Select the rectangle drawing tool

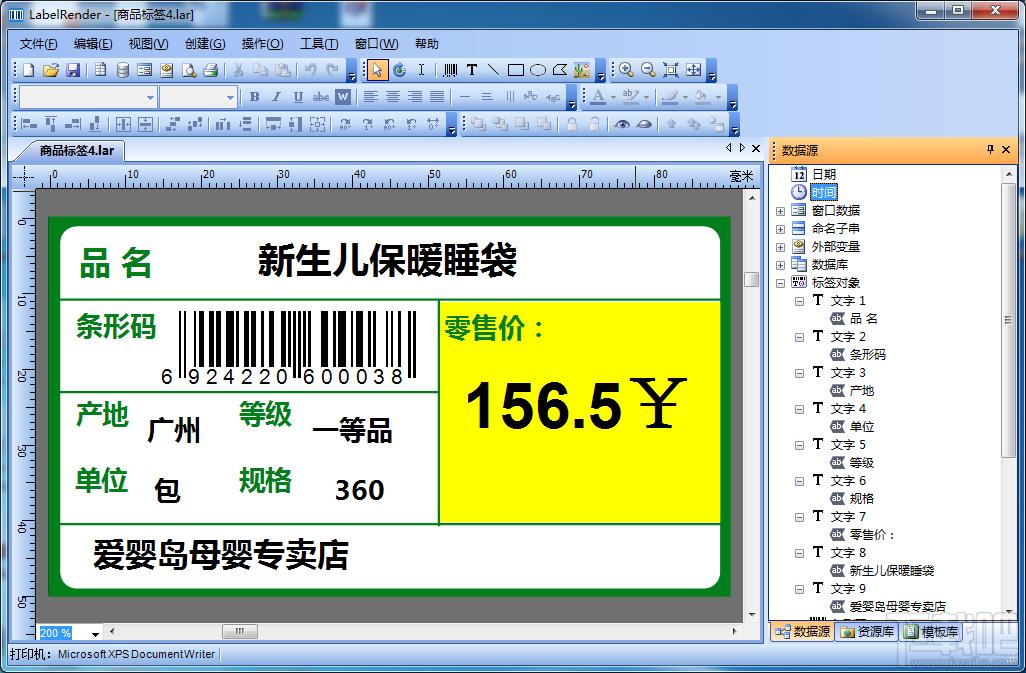[516, 70]
